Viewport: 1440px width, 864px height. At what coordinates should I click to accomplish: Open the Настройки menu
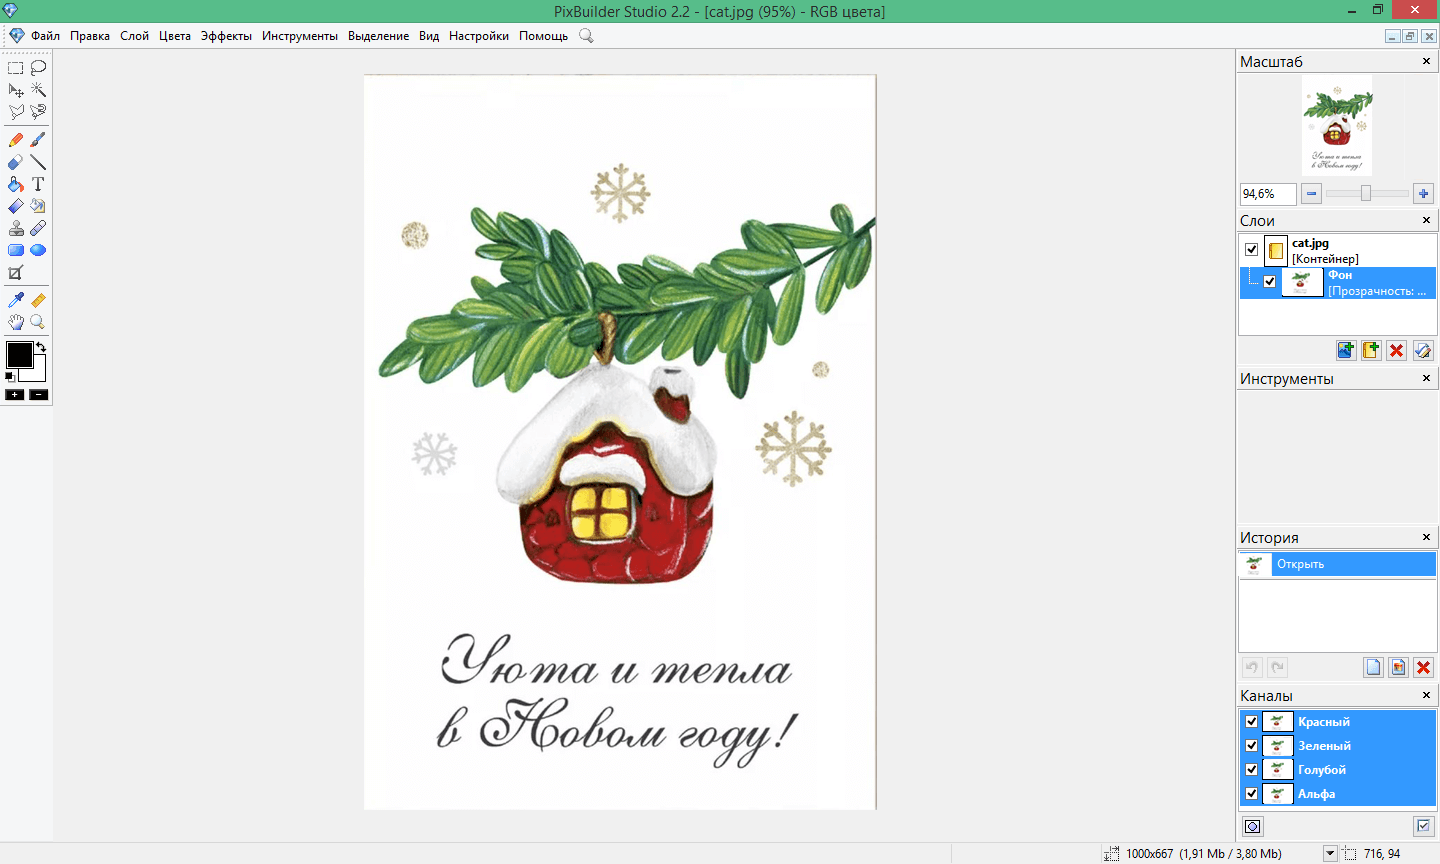(x=479, y=36)
